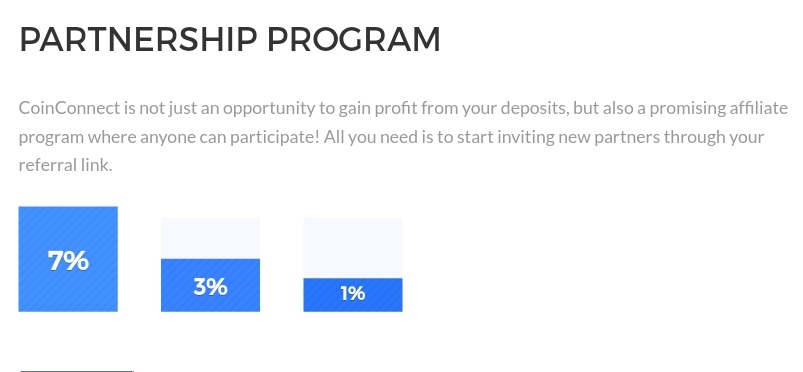Click the PARTNERSHIP PROGRAM heading
Screen dimensions: 803x372
coord(229,39)
